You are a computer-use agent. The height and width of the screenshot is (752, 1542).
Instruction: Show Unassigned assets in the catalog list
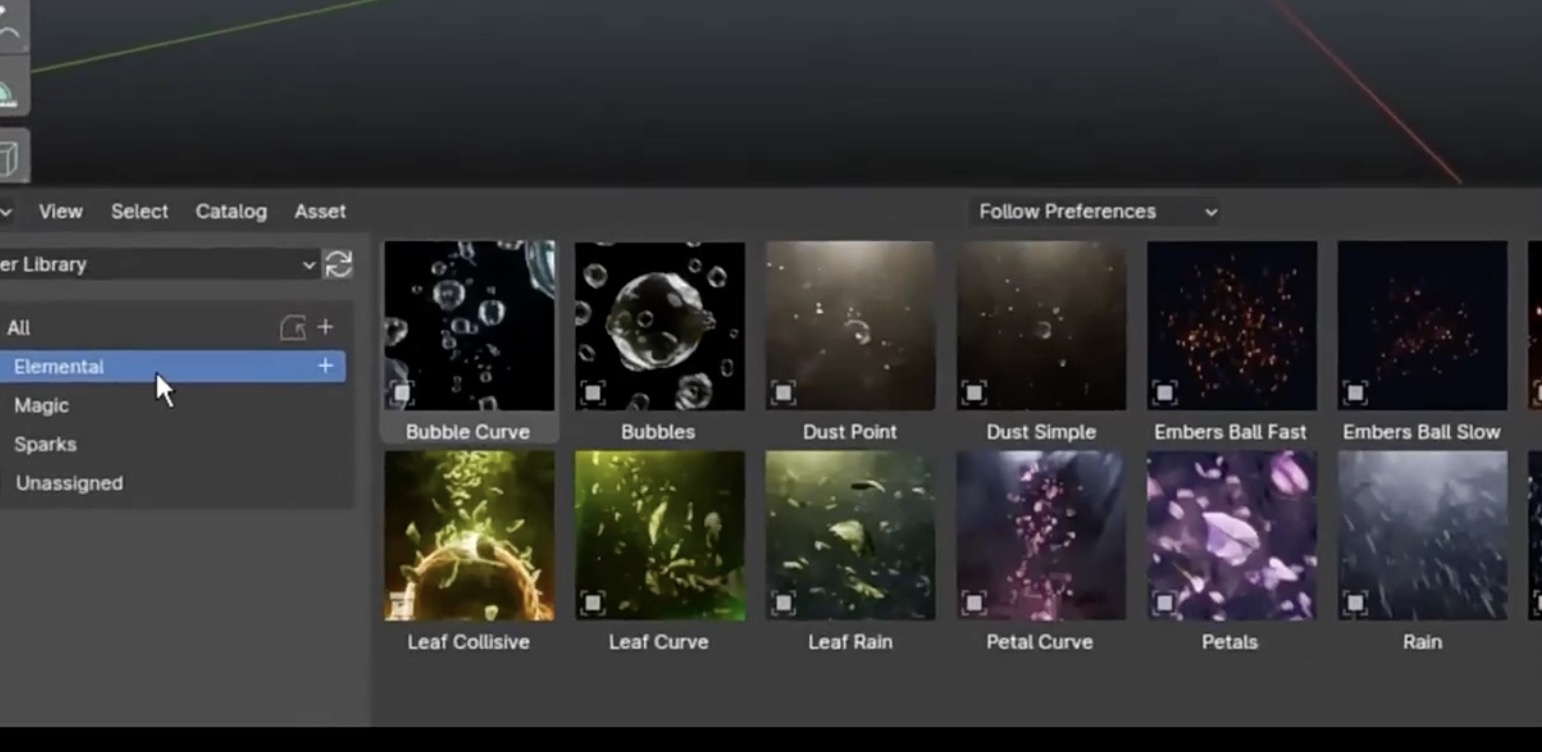pos(69,483)
